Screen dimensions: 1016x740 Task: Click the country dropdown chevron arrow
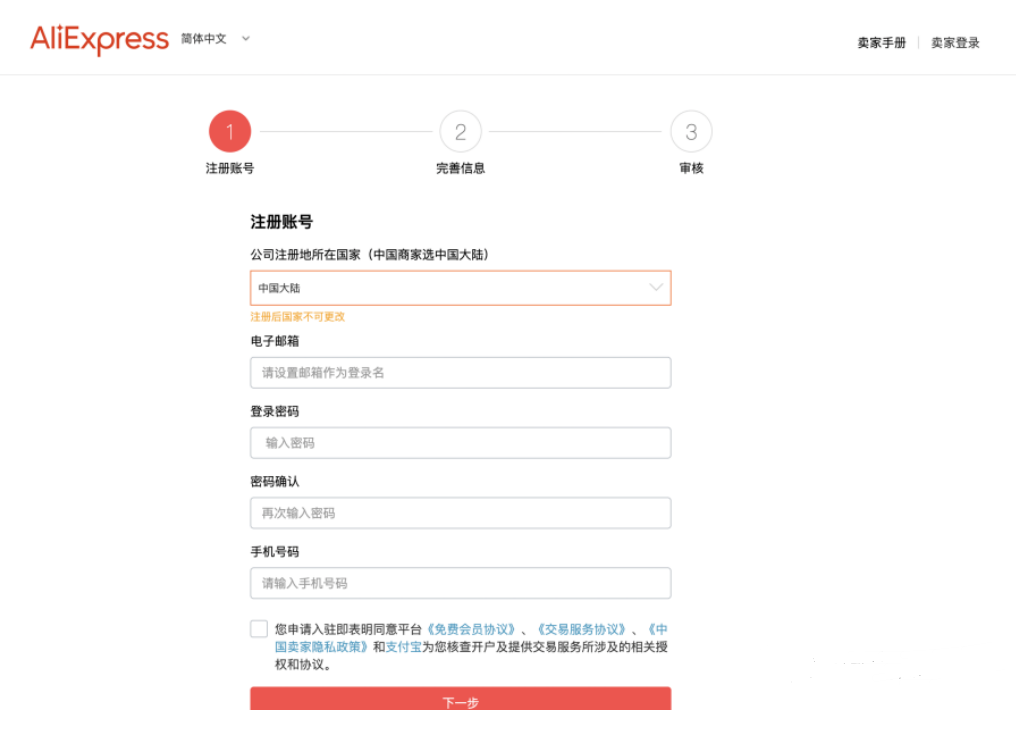pyautogui.click(x=657, y=287)
